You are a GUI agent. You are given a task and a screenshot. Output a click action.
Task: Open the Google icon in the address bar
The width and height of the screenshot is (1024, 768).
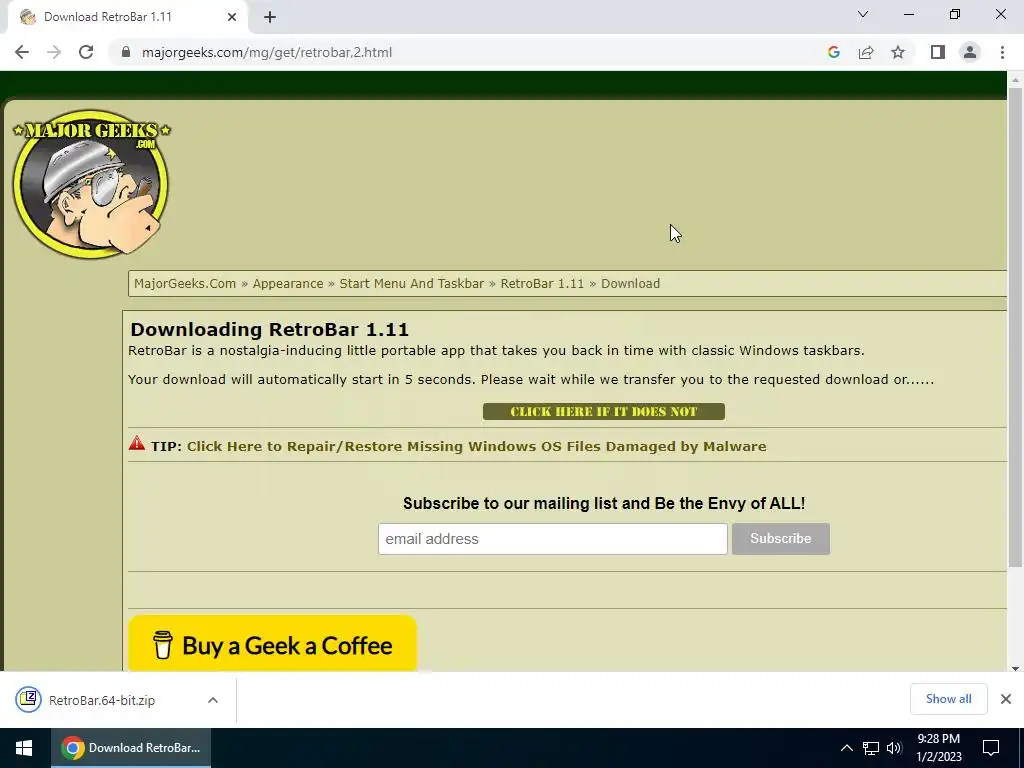(833, 52)
